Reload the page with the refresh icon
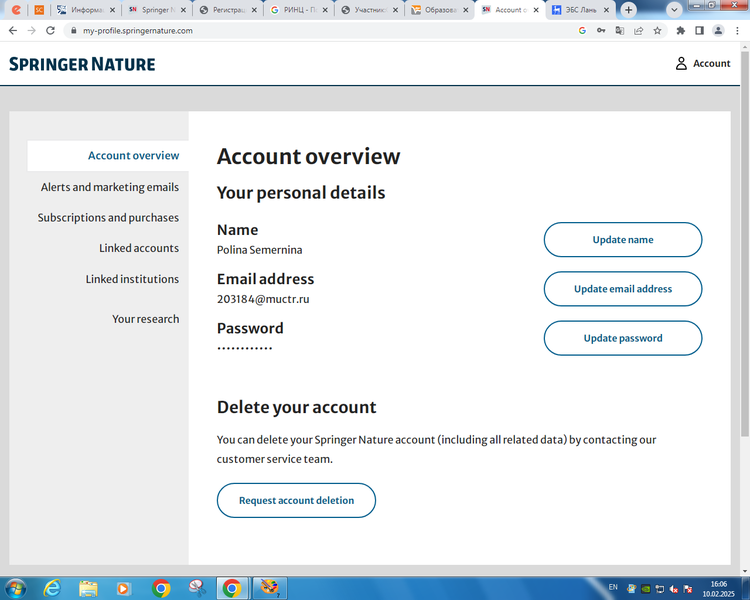Screen dimensions: 750x600 point(51,31)
